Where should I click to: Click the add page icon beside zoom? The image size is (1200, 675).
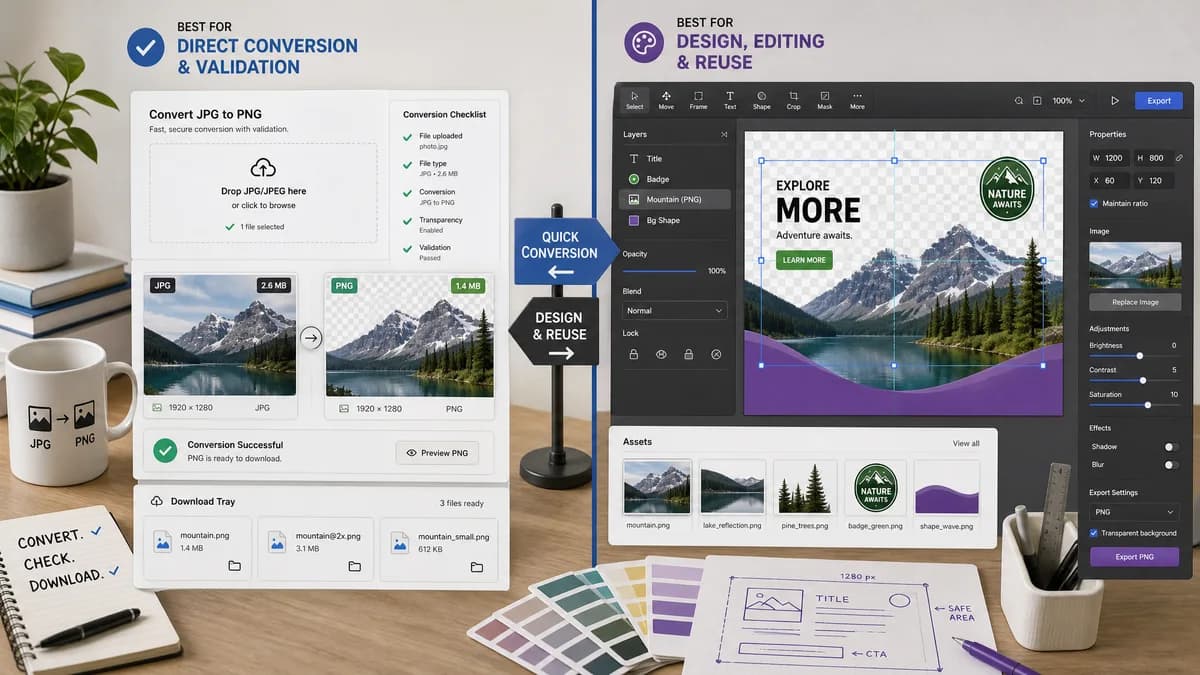pos(1037,101)
